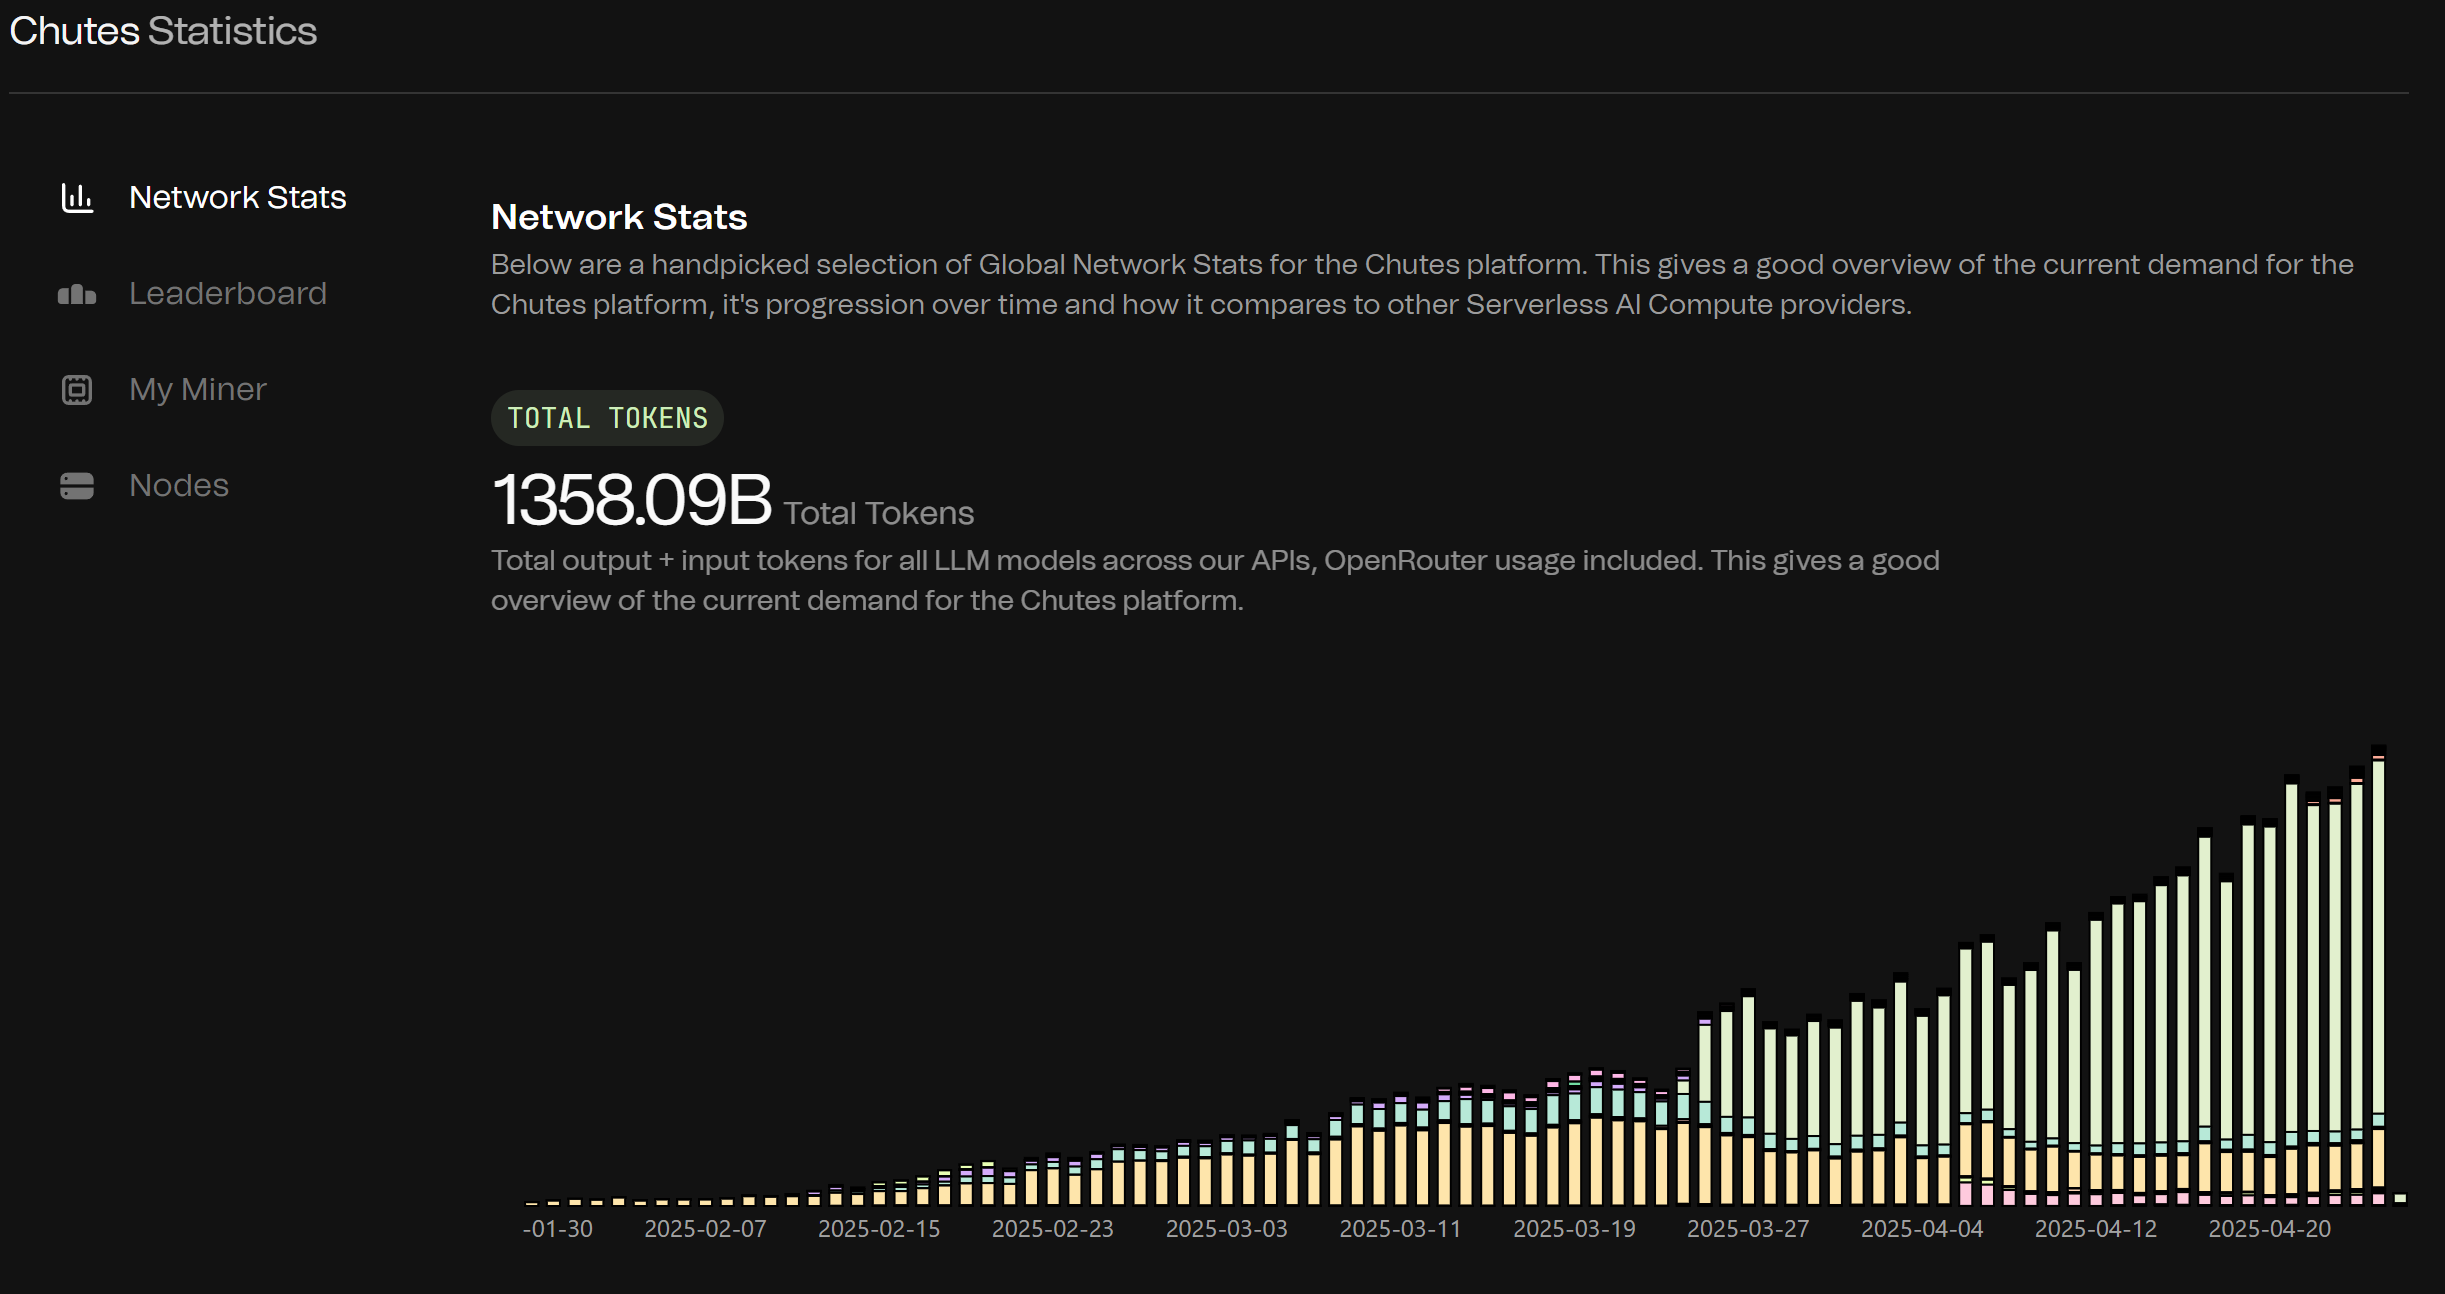Screen dimensions: 2445x1294
Task: Click the Leaderboard podium icon
Action: tap(77, 294)
